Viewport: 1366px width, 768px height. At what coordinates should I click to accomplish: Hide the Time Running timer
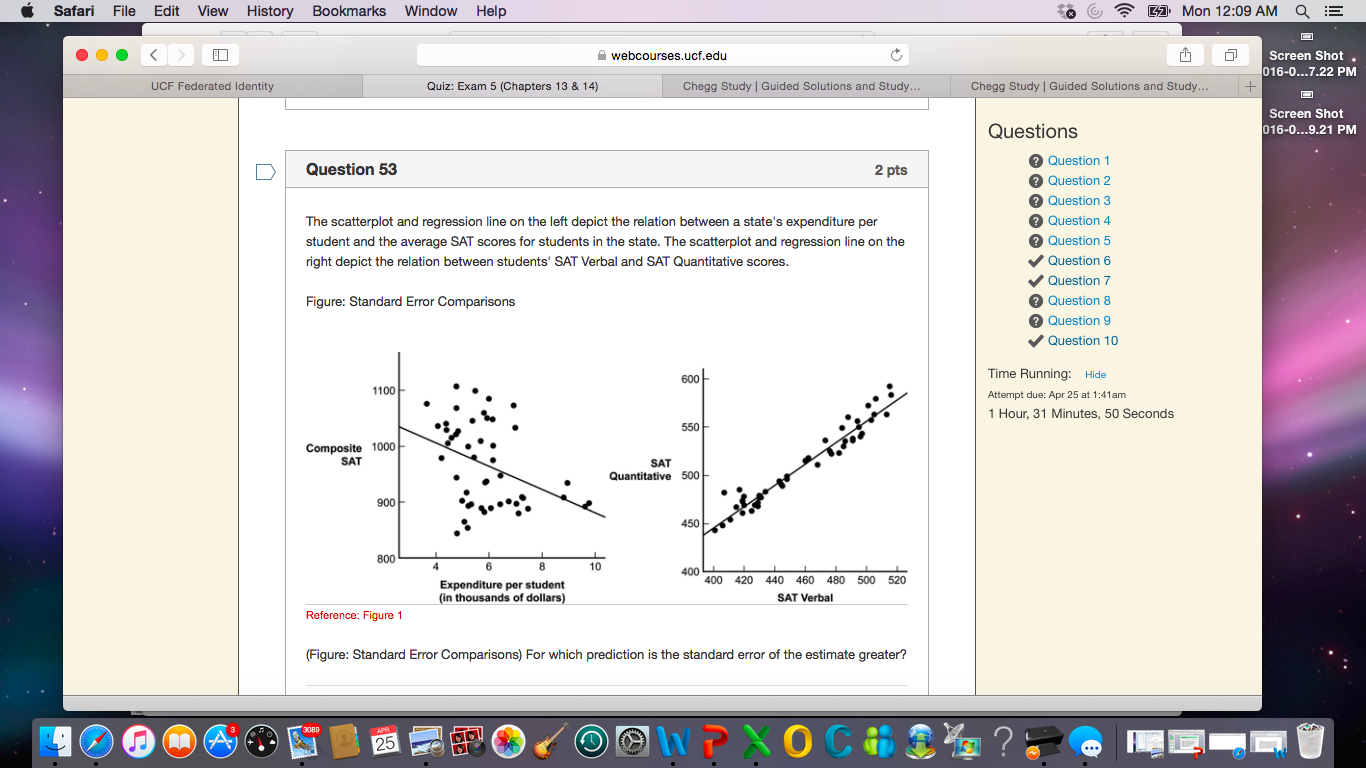pos(1095,373)
